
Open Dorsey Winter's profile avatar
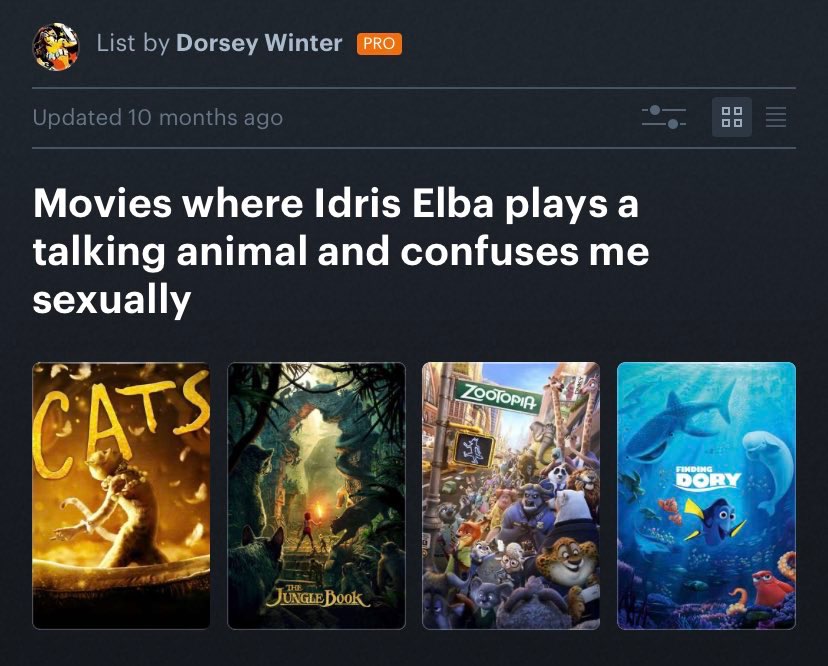[x=56, y=46]
